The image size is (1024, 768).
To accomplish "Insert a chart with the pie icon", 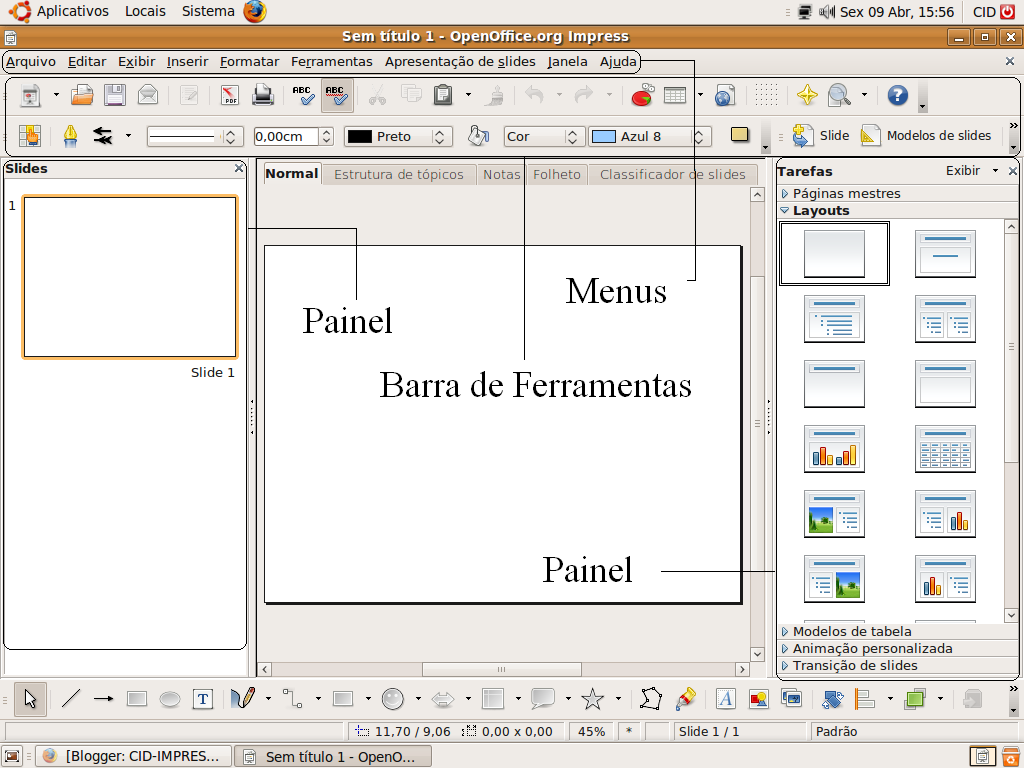I will click(643, 95).
